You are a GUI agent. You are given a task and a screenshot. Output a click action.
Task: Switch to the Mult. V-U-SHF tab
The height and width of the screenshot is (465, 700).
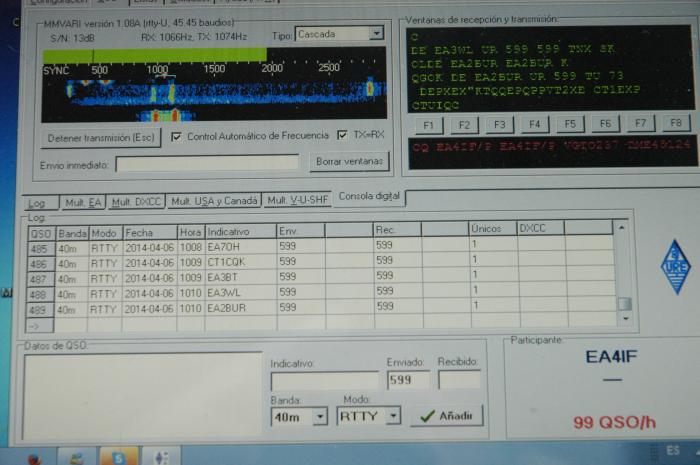297,200
